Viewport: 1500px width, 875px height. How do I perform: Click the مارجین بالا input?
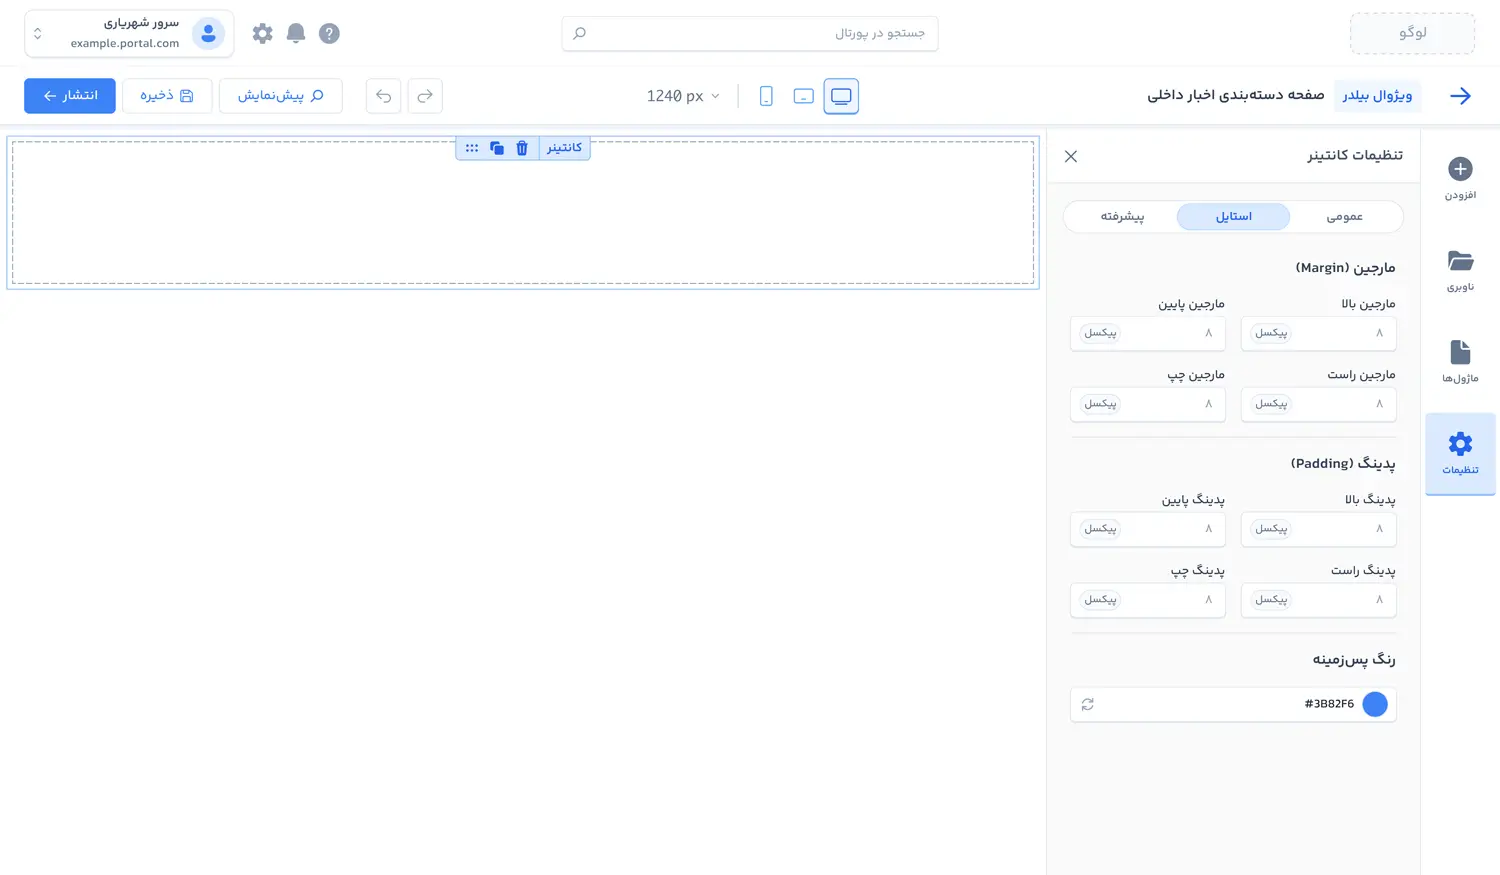pyautogui.click(x=1318, y=333)
